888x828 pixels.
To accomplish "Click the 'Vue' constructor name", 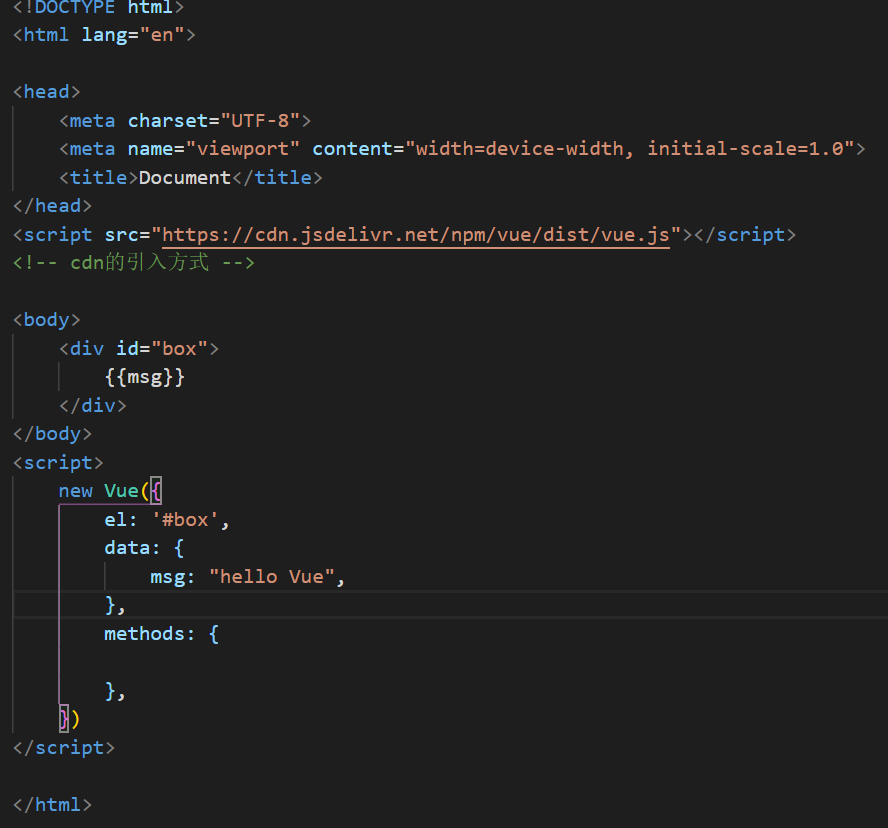I will [x=121, y=490].
